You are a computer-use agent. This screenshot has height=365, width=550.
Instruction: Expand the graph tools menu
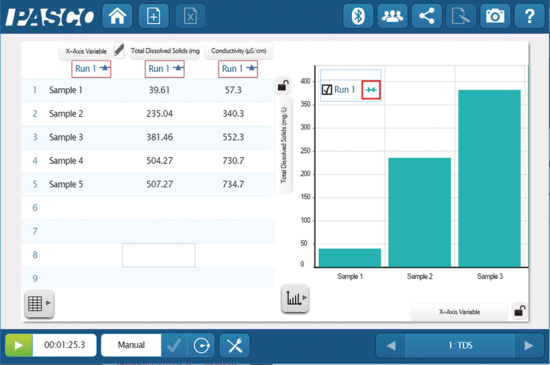click(295, 298)
